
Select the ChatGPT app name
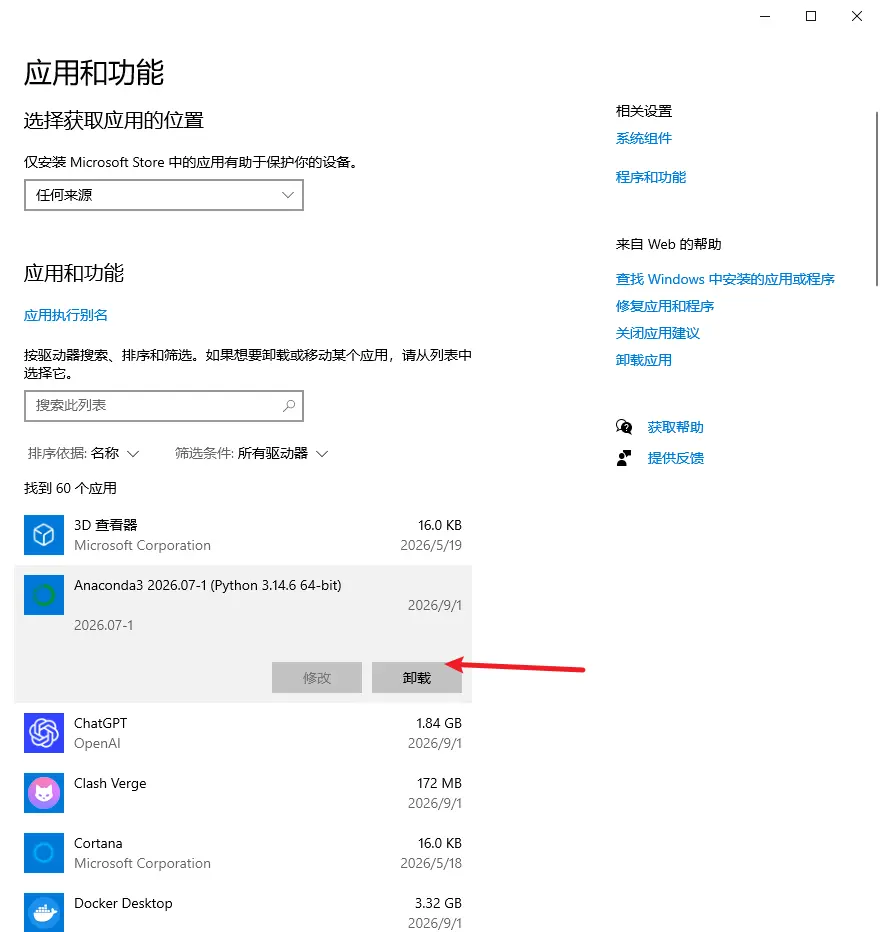pos(100,723)
